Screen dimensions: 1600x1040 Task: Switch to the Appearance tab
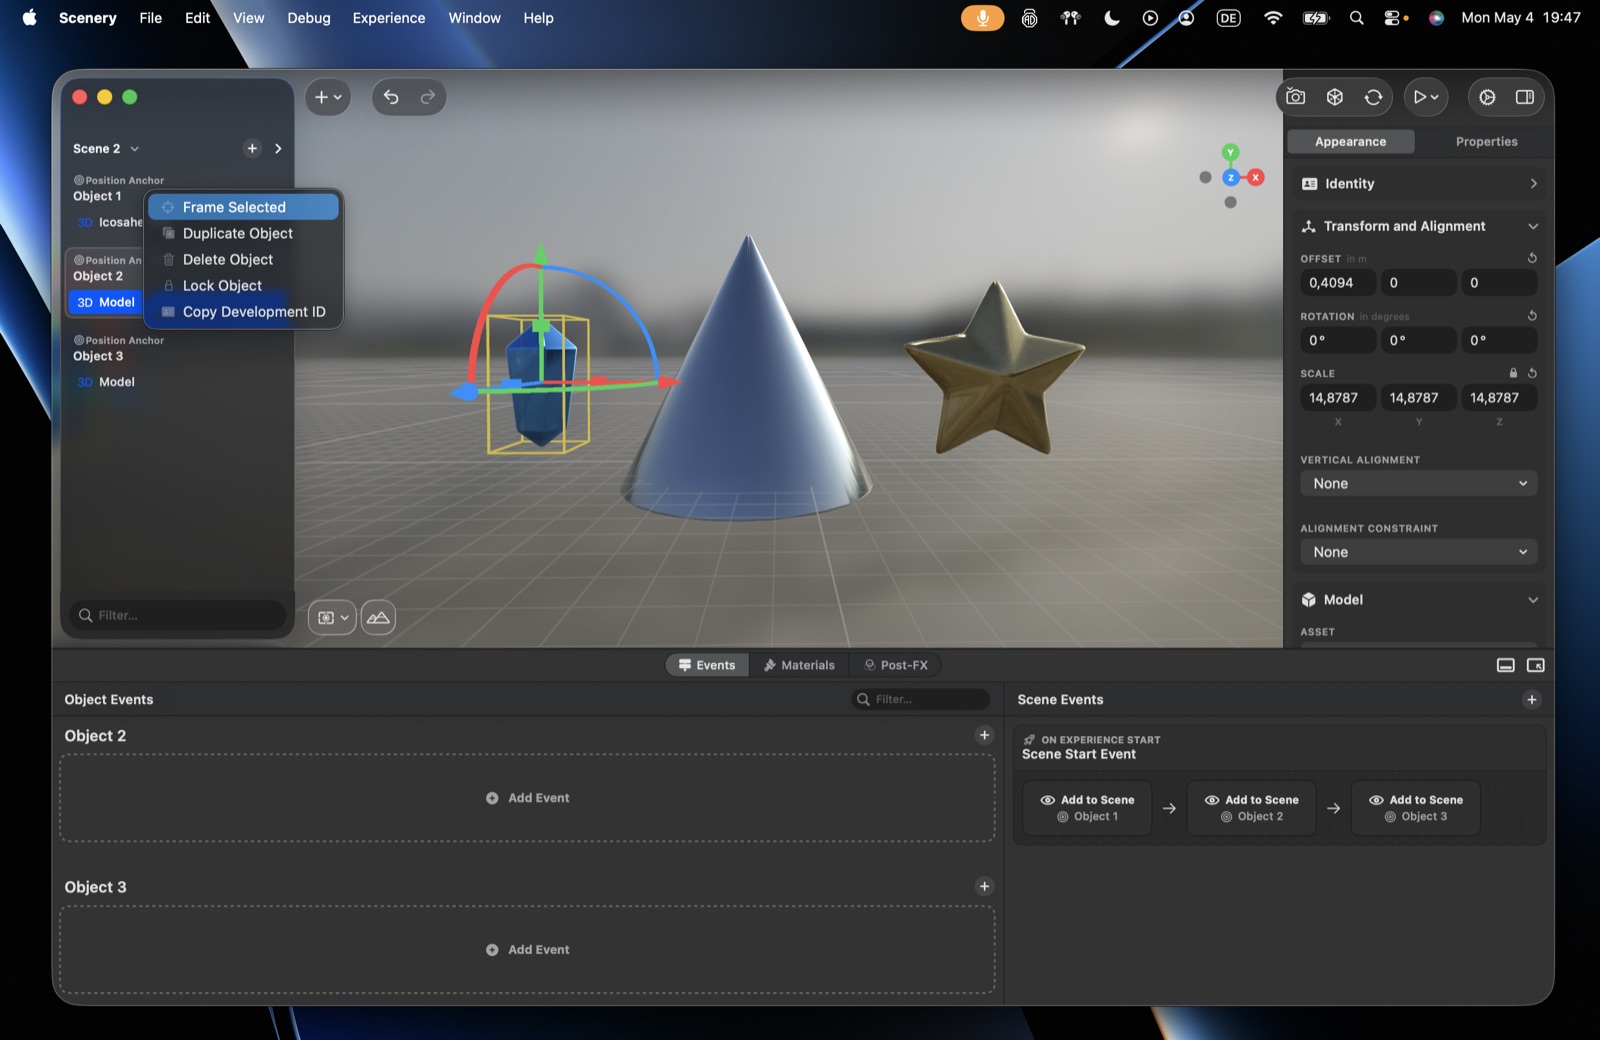coord(1350,142)
